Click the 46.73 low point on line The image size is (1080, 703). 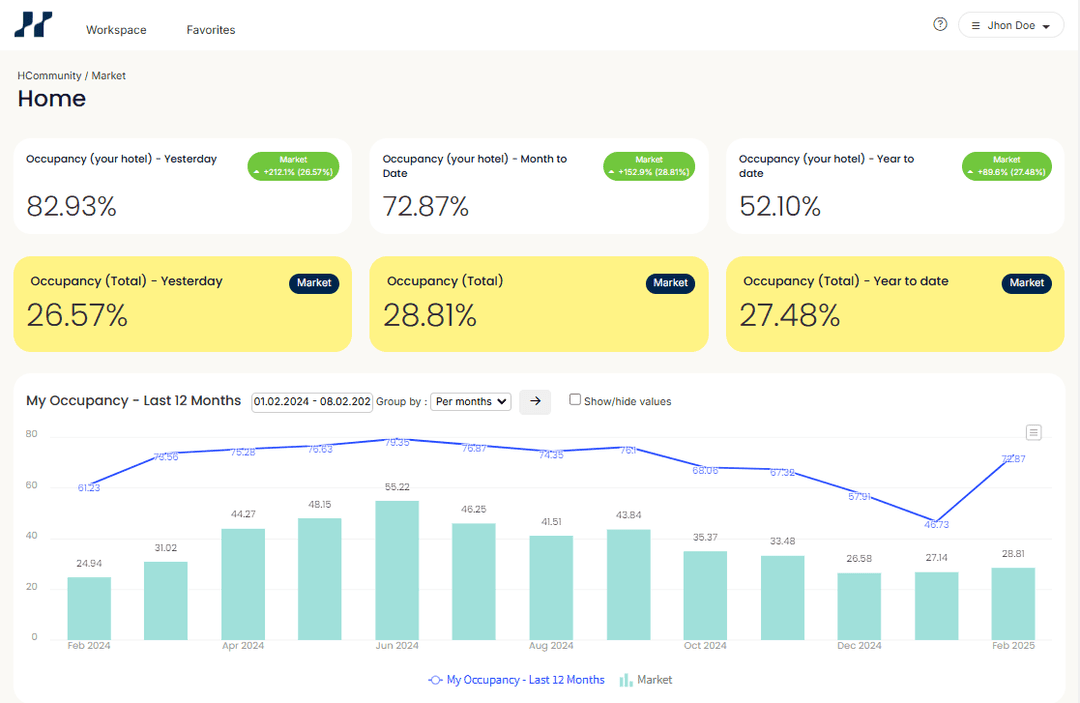[x=937, y=520]
